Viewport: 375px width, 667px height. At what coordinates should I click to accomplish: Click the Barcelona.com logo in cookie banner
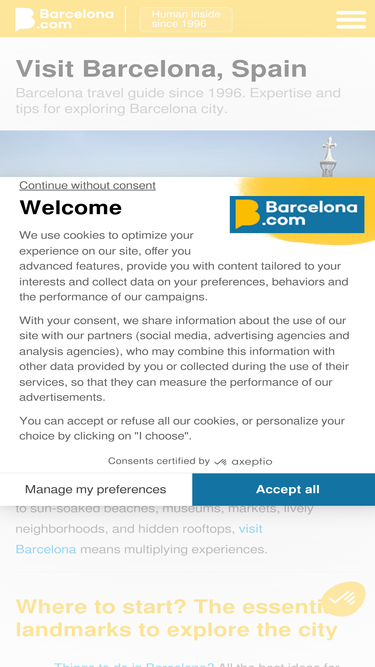(x=297, y=214)
